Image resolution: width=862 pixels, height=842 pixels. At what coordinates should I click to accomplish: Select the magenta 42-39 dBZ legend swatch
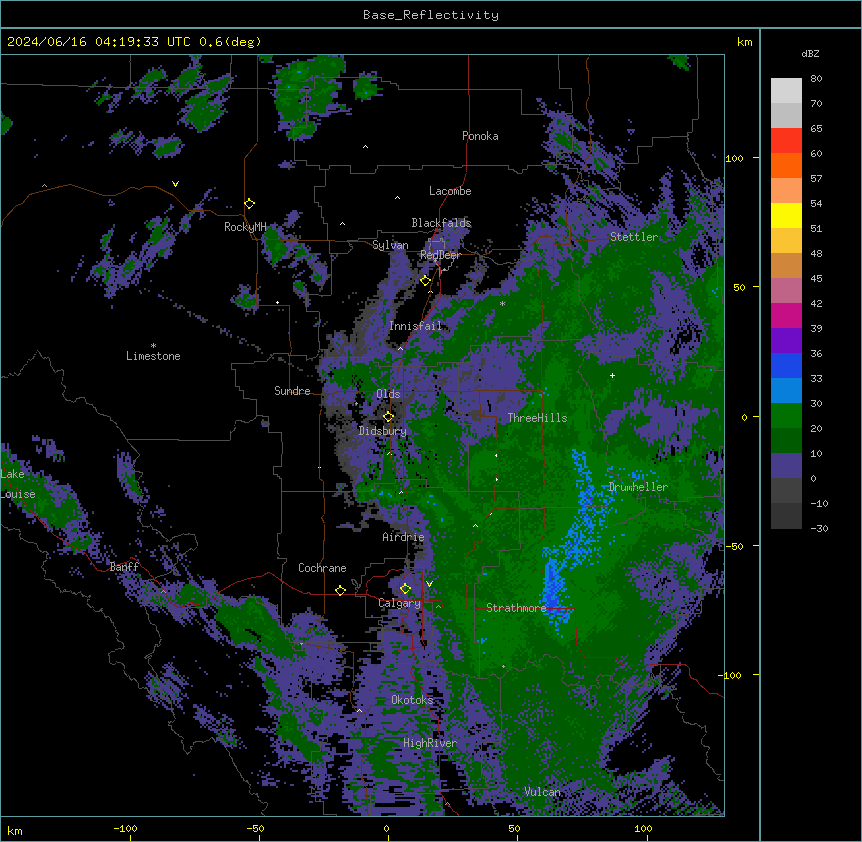(x=786, y=315)
